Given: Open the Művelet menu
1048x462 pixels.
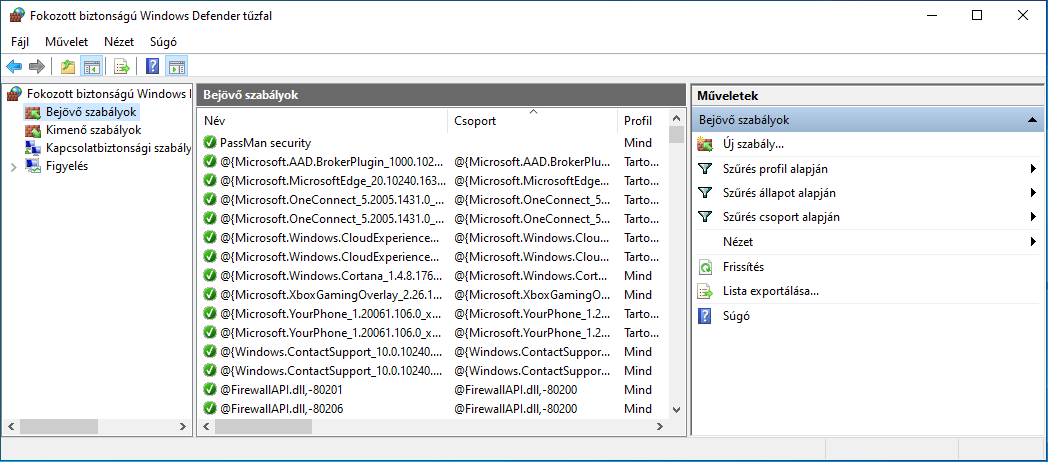Looking at the screenshot, I should tap(66, 41).
